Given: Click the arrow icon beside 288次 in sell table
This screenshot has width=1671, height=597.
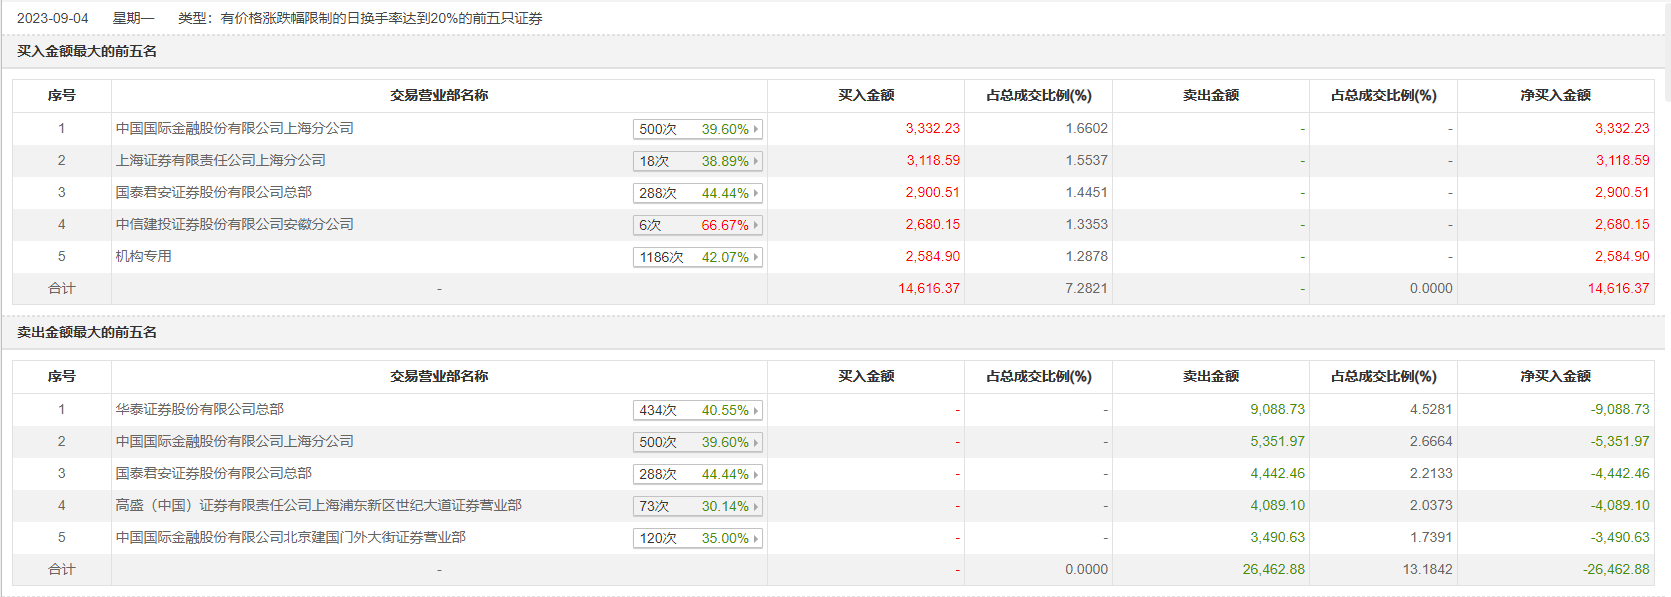Looking at the screenshot, I should 756,474.
